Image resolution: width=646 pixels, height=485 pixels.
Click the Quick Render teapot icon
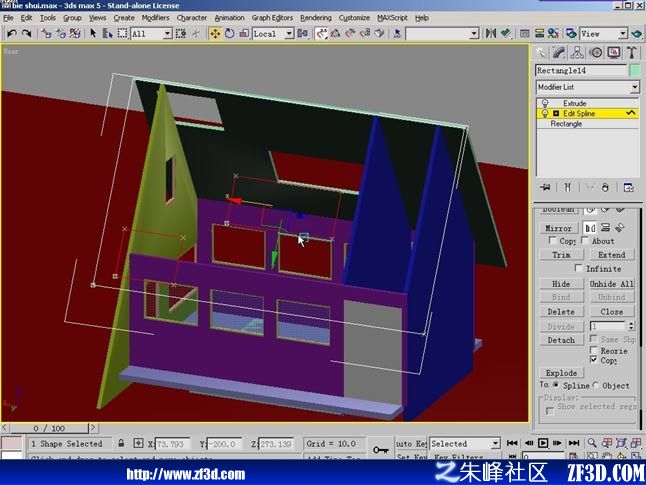637,33
